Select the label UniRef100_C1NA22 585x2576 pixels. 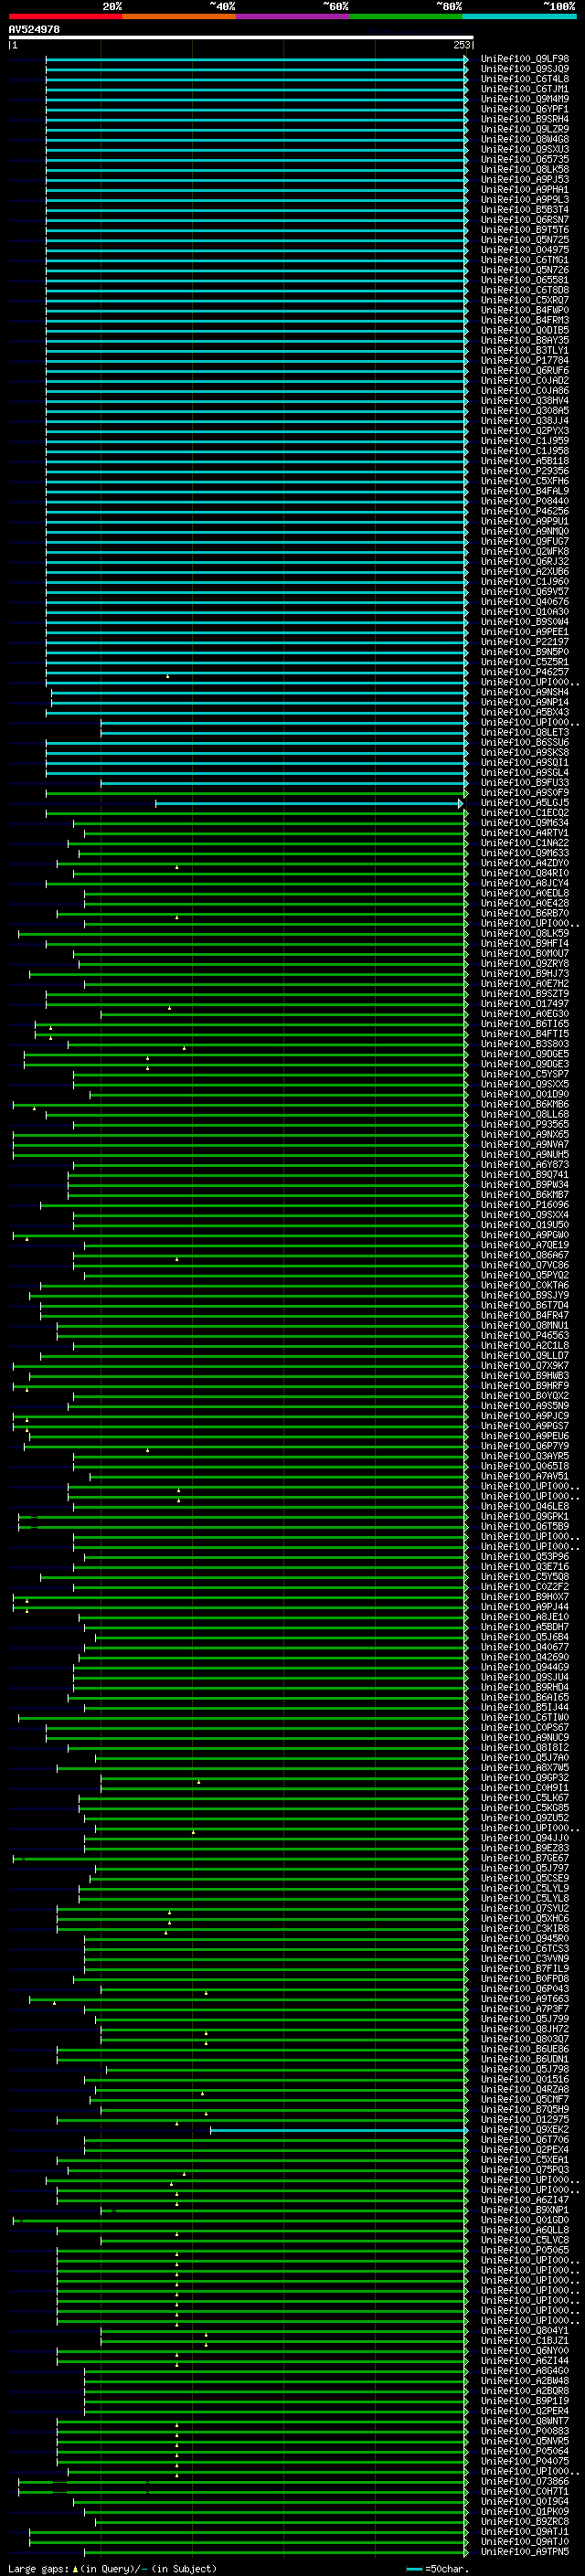(x=525, y=843)
